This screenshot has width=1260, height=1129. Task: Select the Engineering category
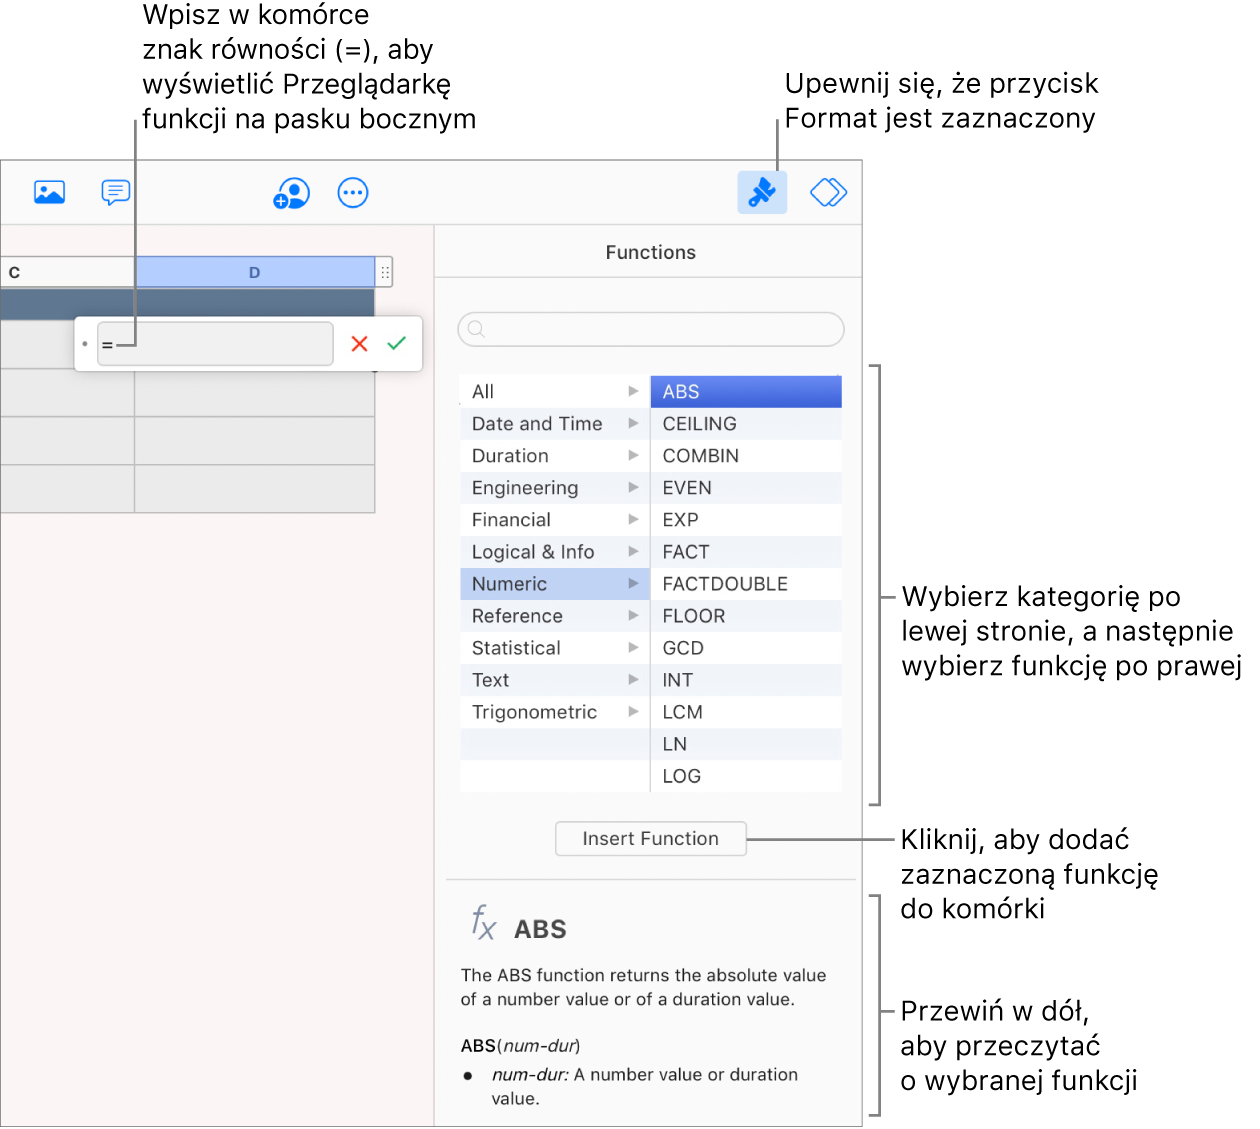tap(555, 488)
